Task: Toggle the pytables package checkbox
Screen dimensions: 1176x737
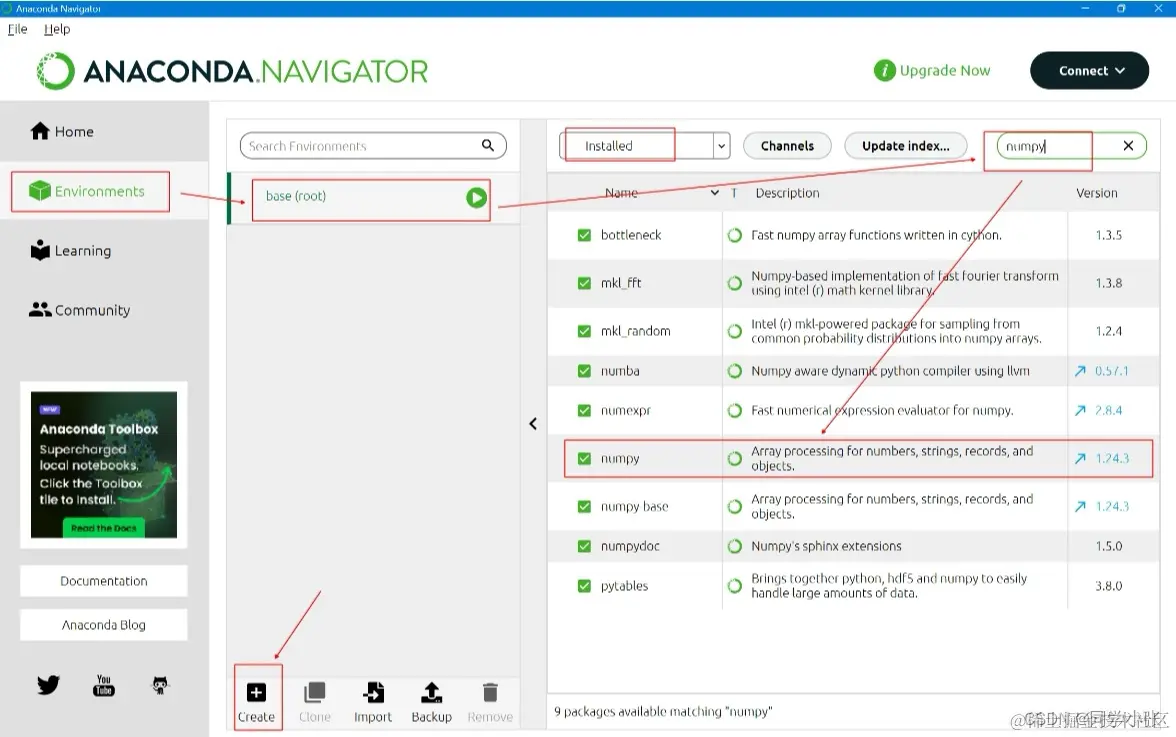Action: 584,586
